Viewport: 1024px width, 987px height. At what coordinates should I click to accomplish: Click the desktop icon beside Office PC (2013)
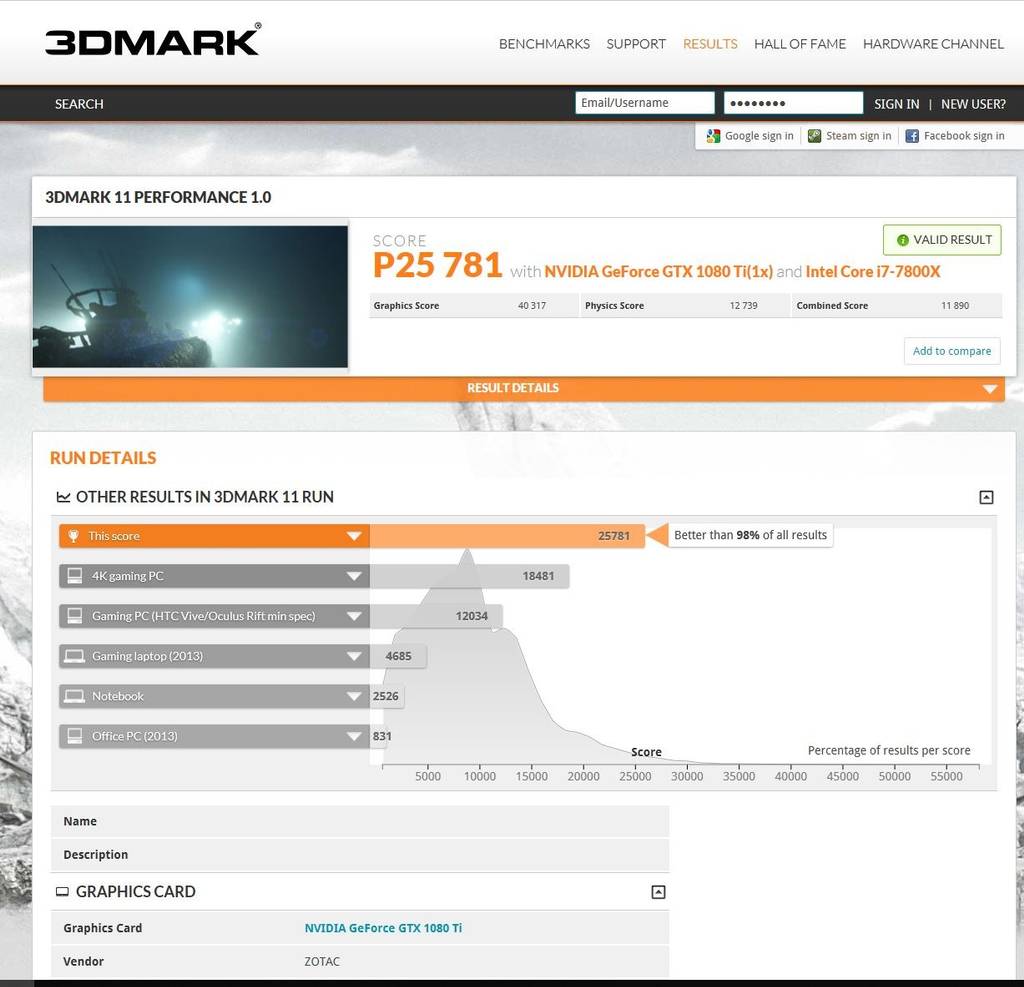[x=74, y=736]
